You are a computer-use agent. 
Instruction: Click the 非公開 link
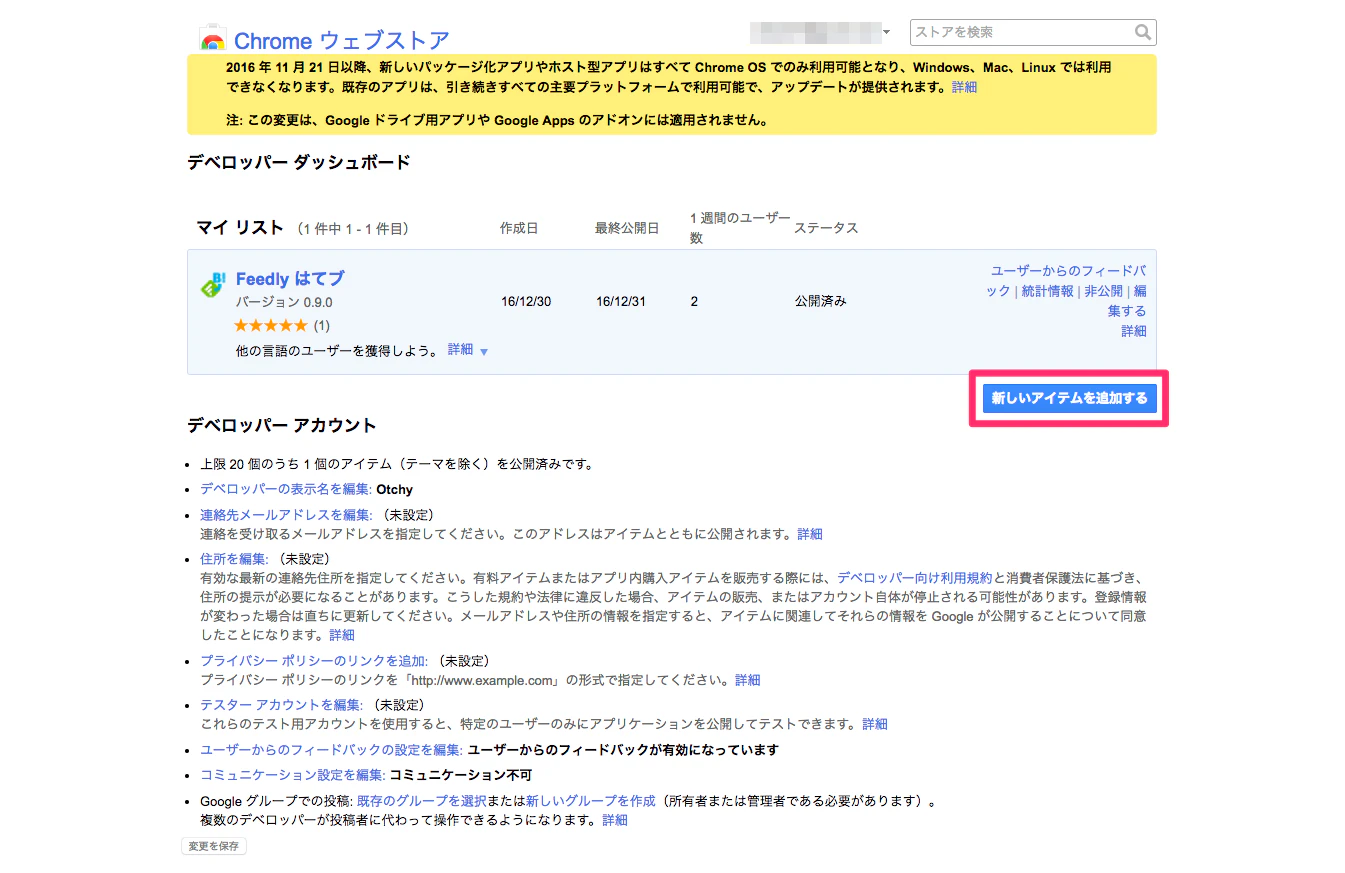[x=1103, y=291]
